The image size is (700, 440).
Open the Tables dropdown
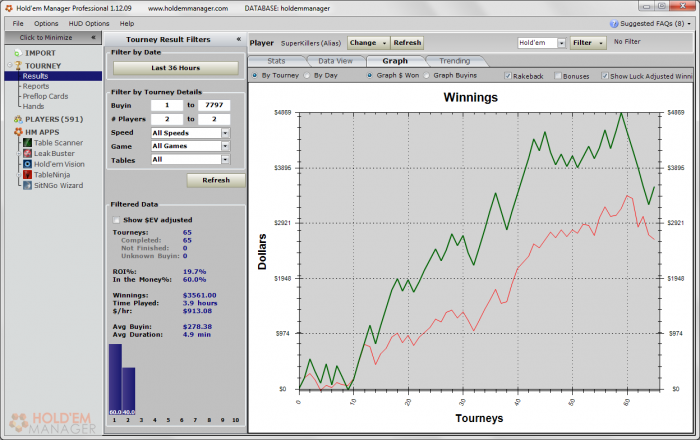coord(190,159)
